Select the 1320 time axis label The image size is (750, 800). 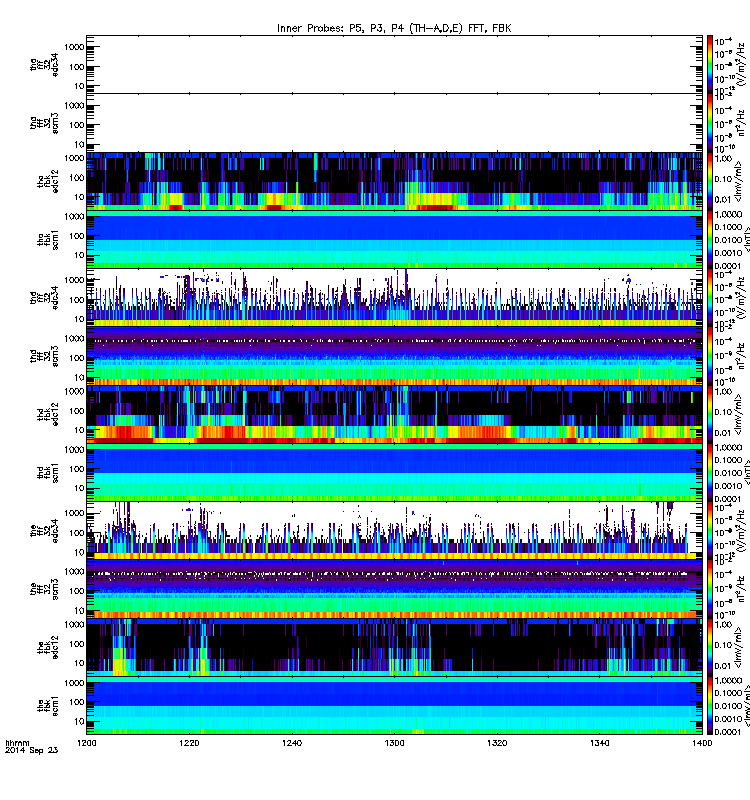point(497,743)
